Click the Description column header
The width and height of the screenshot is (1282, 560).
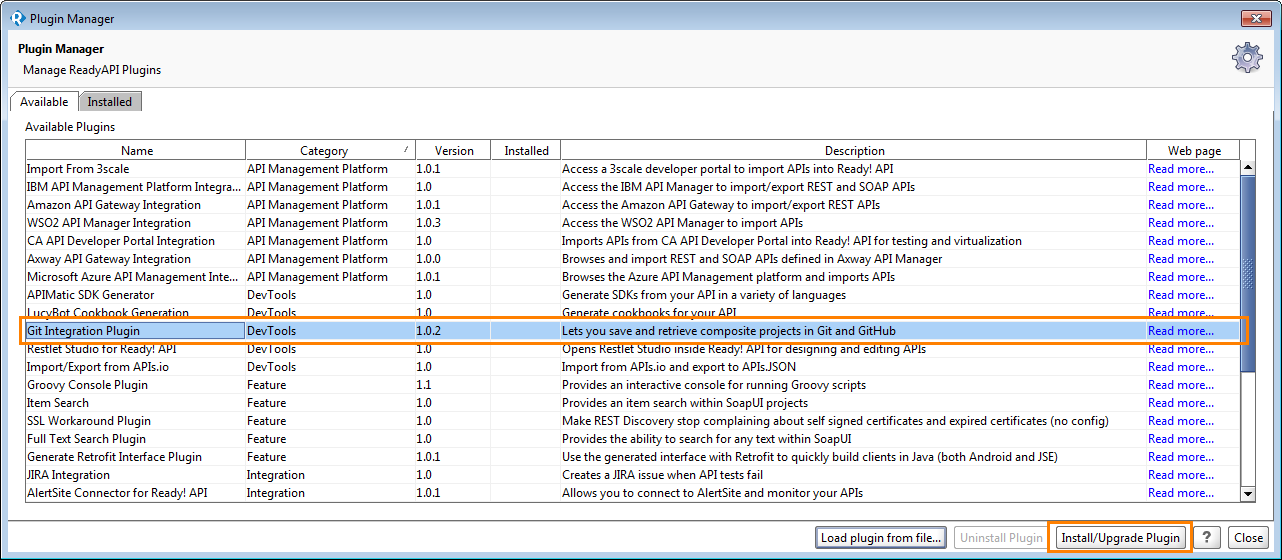[x=854, y=151]
